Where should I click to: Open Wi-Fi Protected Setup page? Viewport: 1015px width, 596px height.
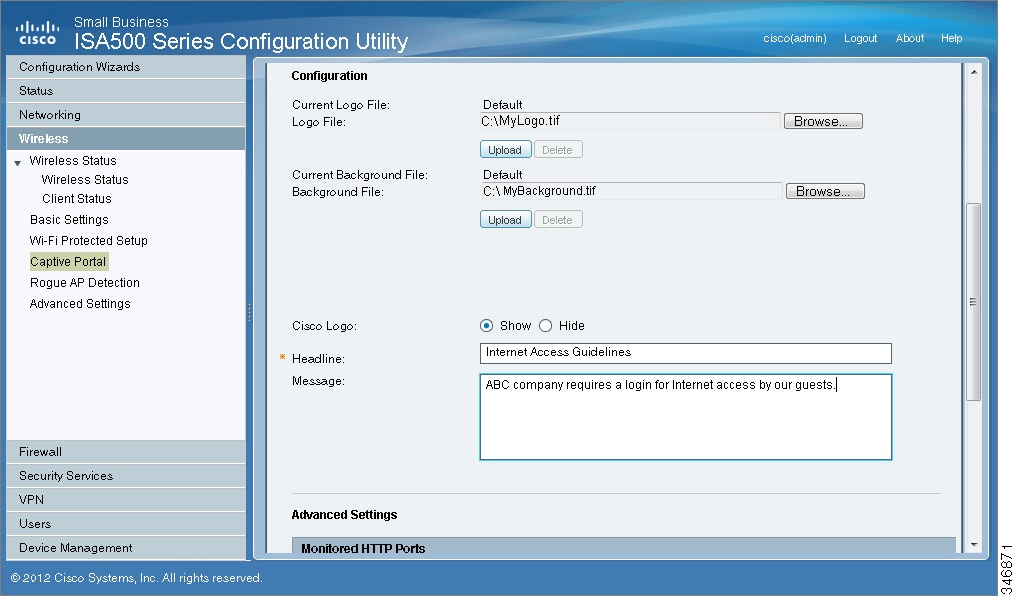point(89,241)
